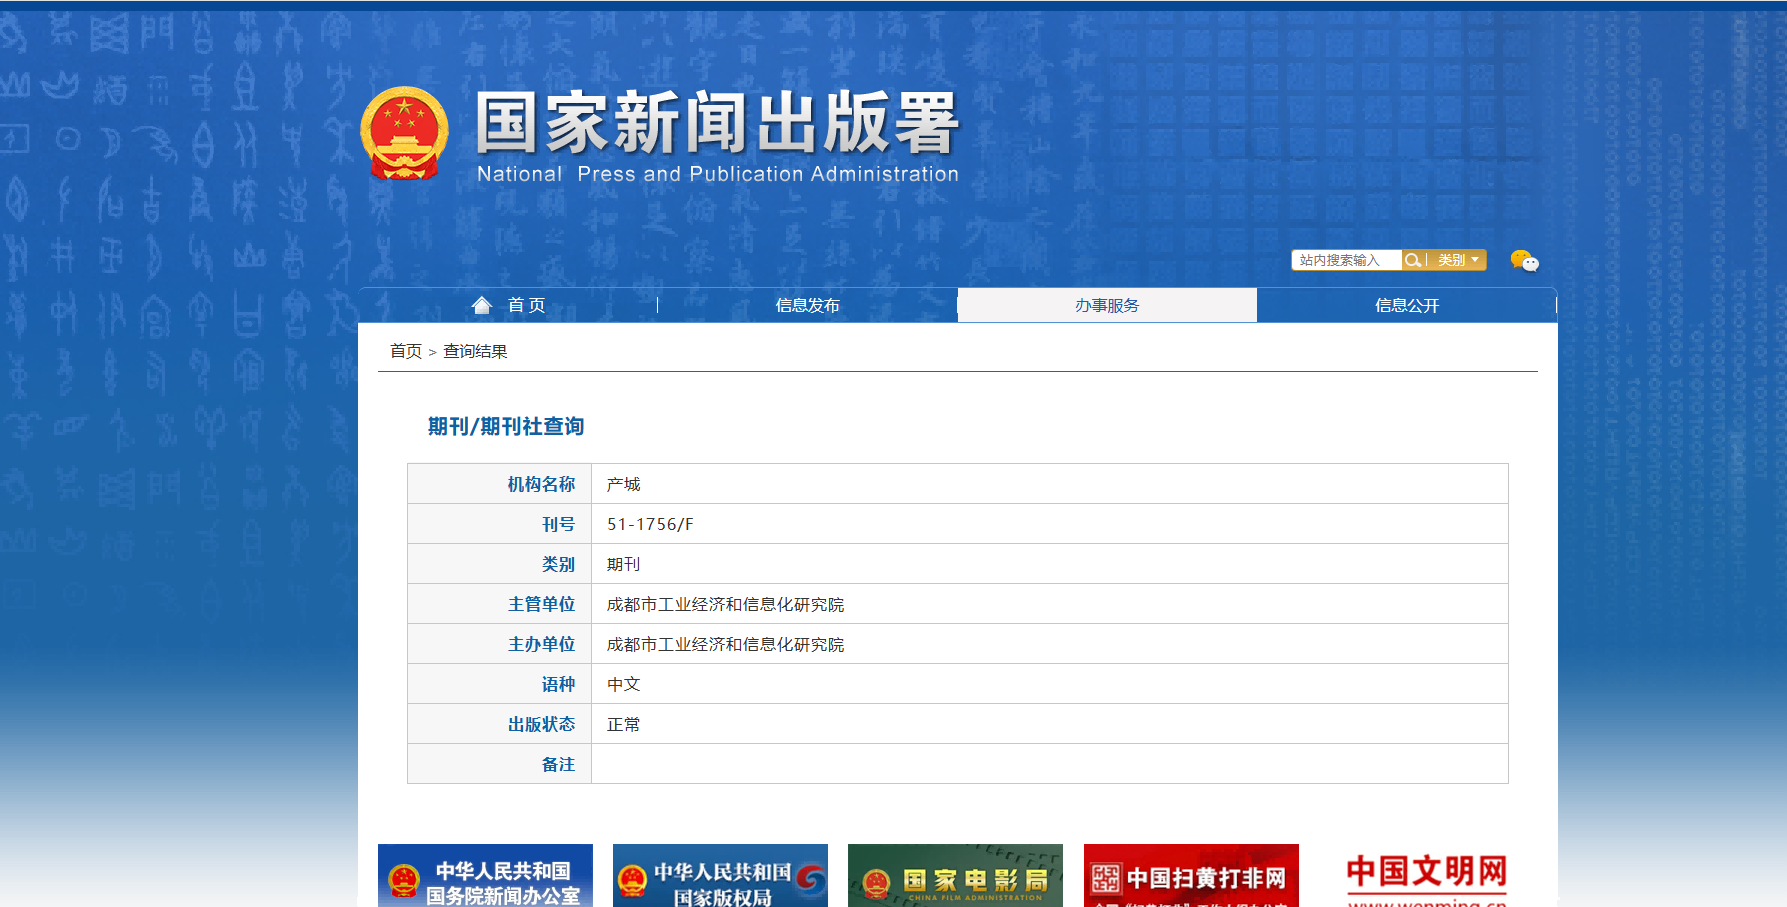Viewport: 1787px width, 907px height.
Task: Click the National Press and Publication Administration subtitle
Action: pyautogui.click(x=718, y=174)
